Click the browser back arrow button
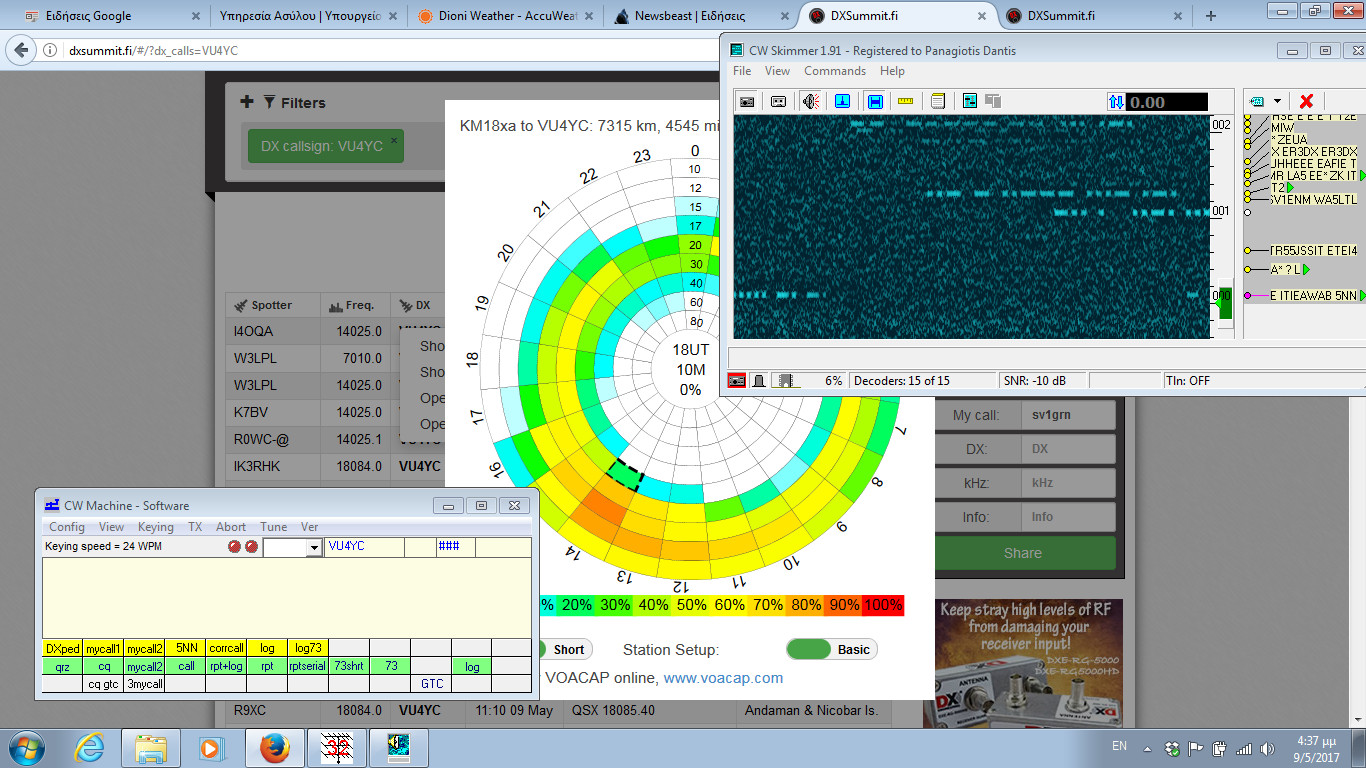Screen dimensions: 1366x768 21,50
